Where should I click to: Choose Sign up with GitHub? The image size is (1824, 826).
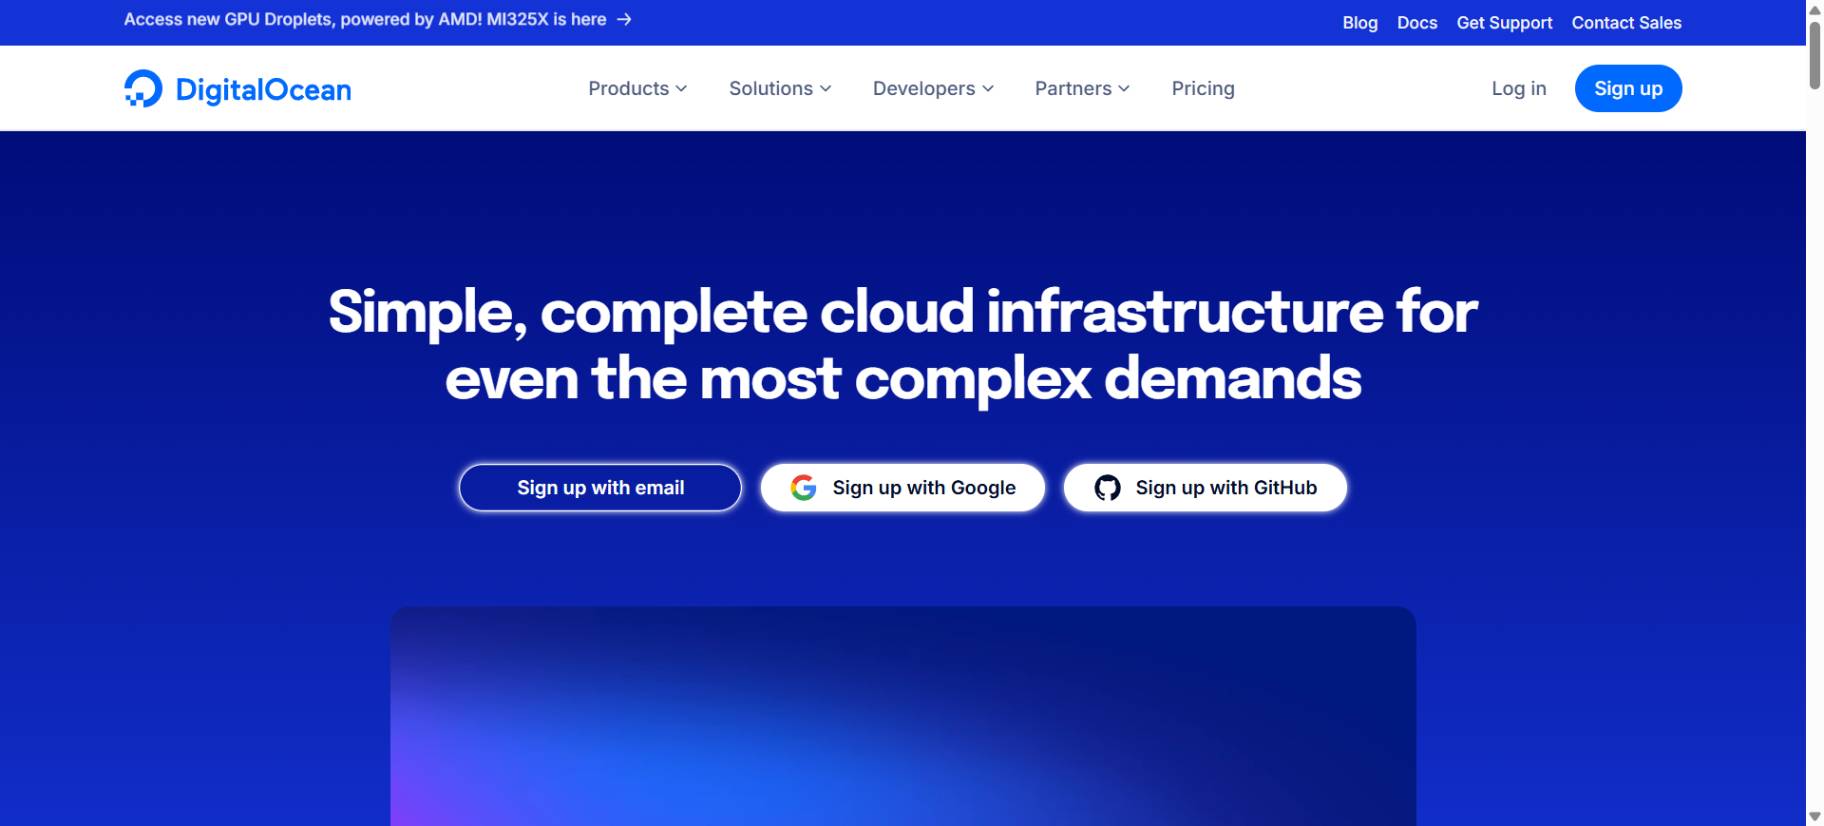pyautogui.click(x=1205, y=487)
